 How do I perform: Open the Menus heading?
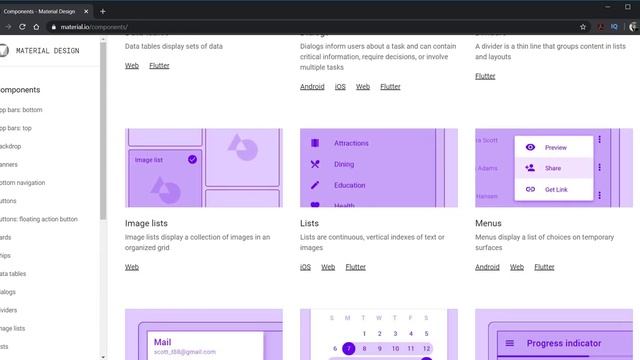[488, 223]
